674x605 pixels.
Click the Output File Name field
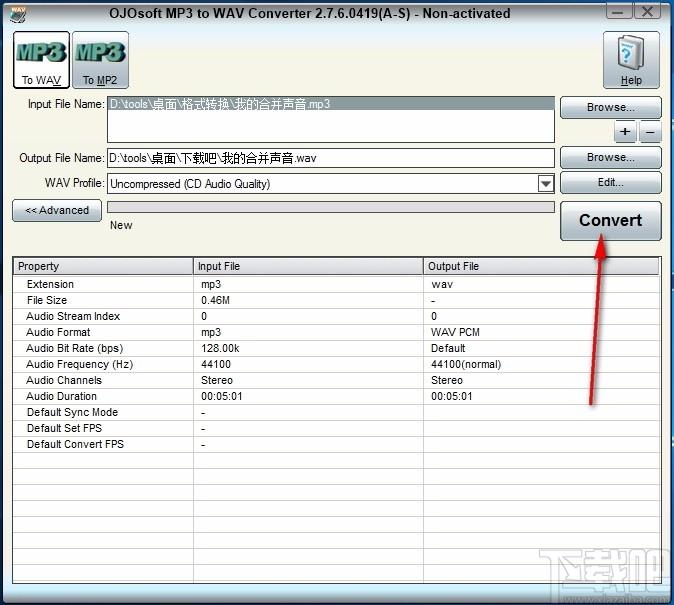[331, 158]
